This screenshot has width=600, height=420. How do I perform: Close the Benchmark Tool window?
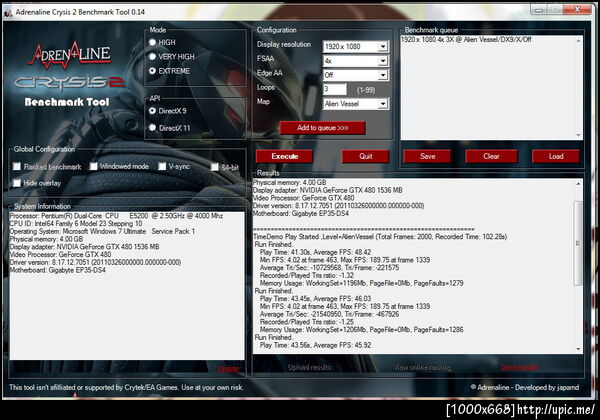click(x=577, y=10)
